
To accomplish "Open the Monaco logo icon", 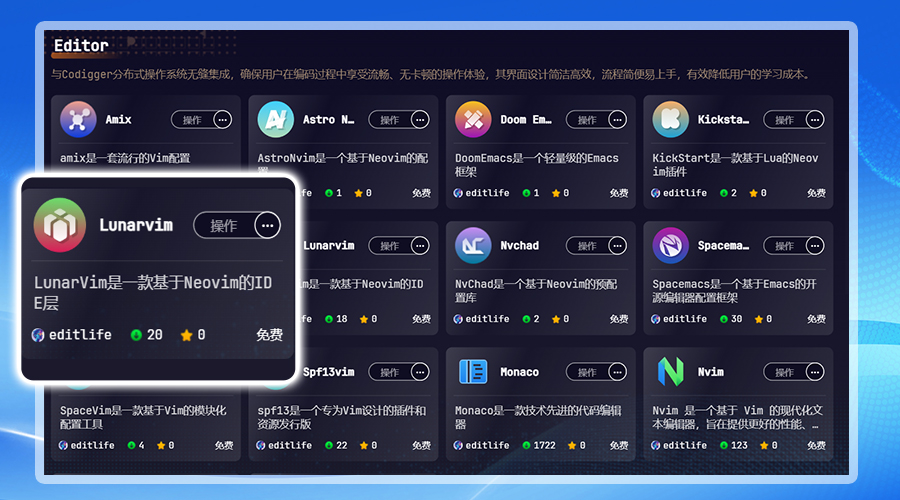I will tap(473, 372).
